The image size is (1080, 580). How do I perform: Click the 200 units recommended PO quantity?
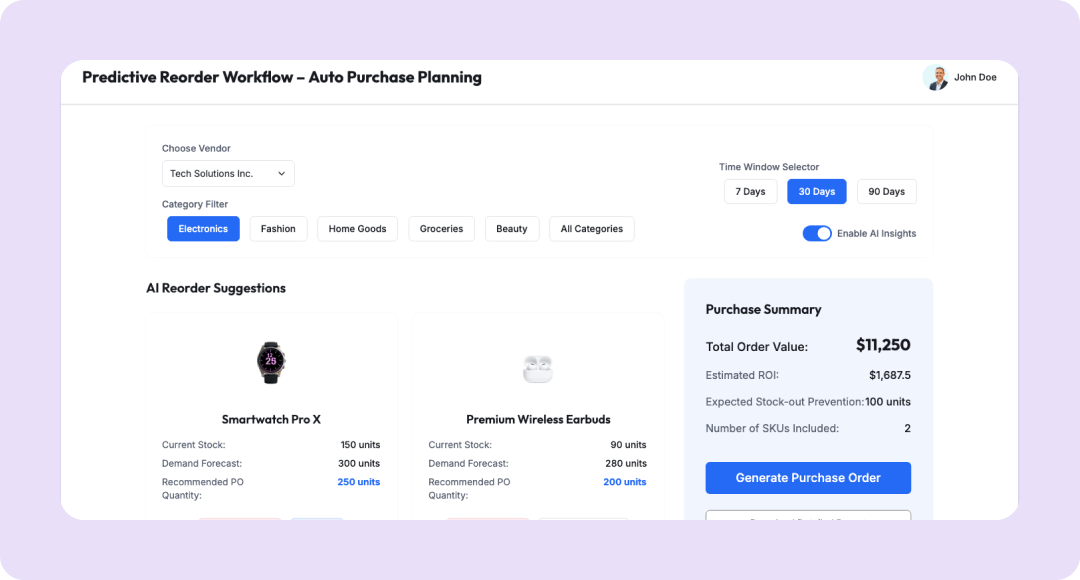(625, 482)
